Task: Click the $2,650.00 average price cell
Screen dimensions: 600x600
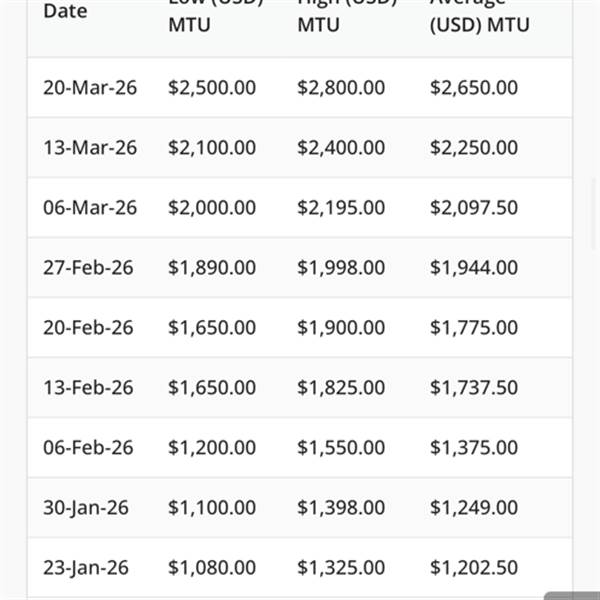Action: pyautogui.click(x=474, y=88)
